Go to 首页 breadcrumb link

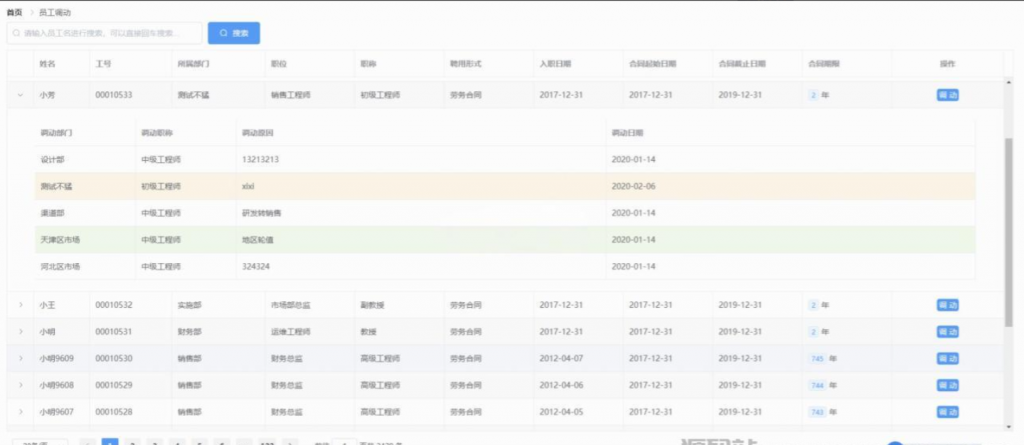(14, 12)
